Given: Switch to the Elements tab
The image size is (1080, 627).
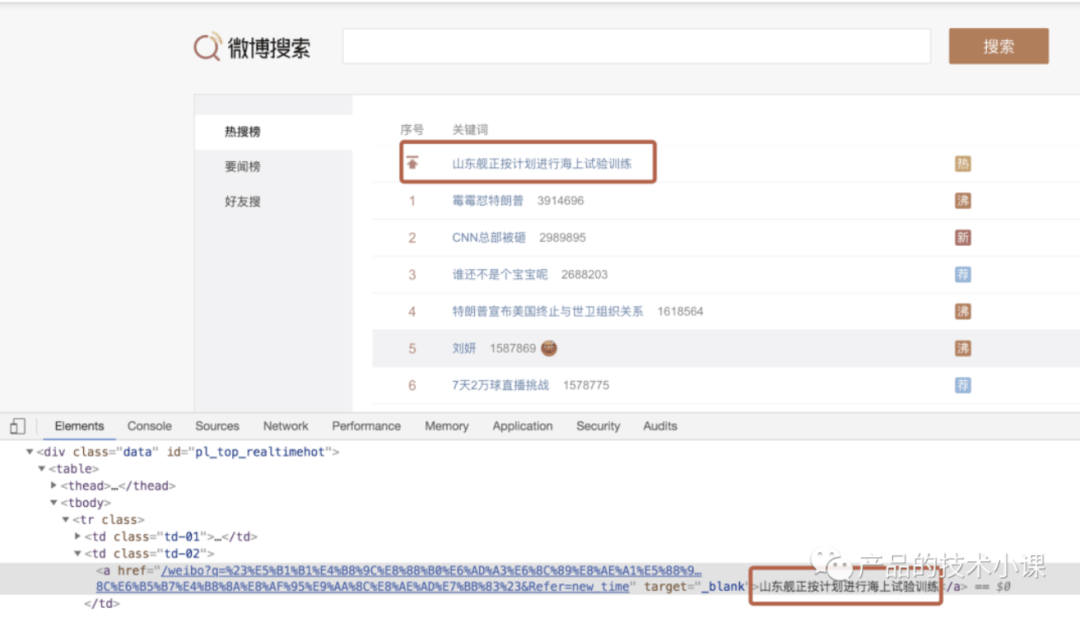Looking at the screenshot, I should (79, 426).
